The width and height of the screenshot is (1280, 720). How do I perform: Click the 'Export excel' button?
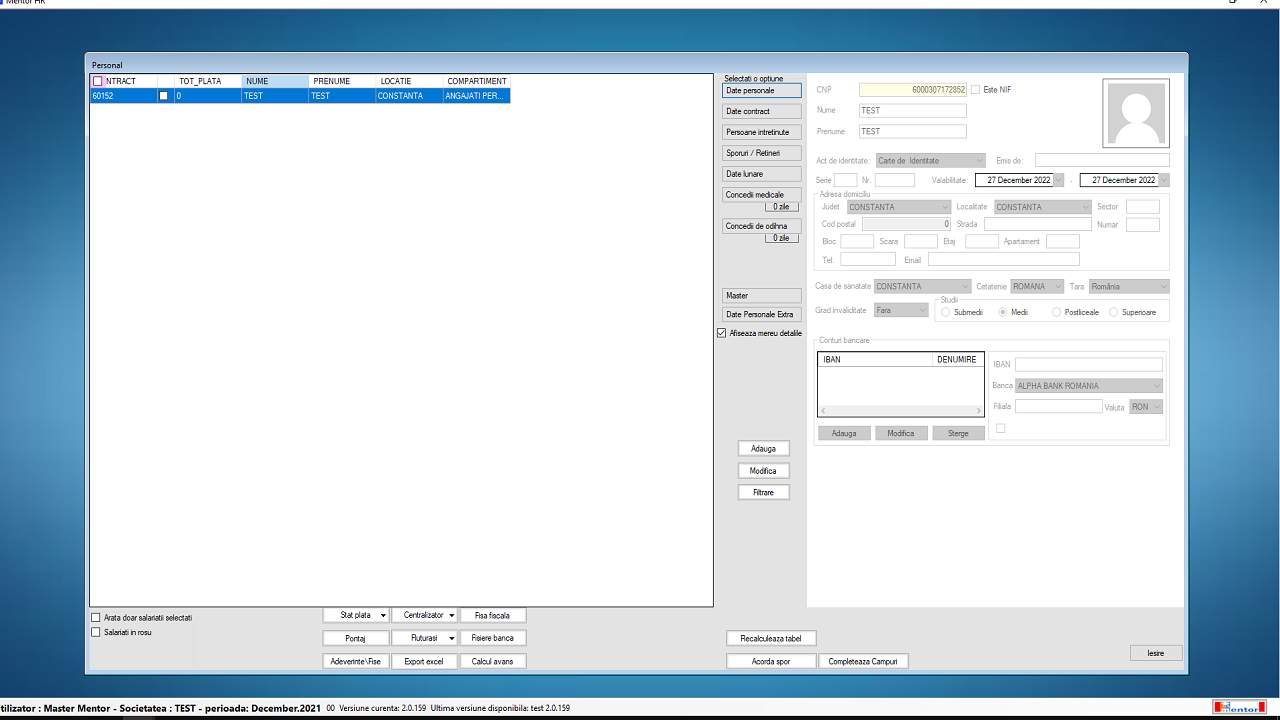(424, 661)
